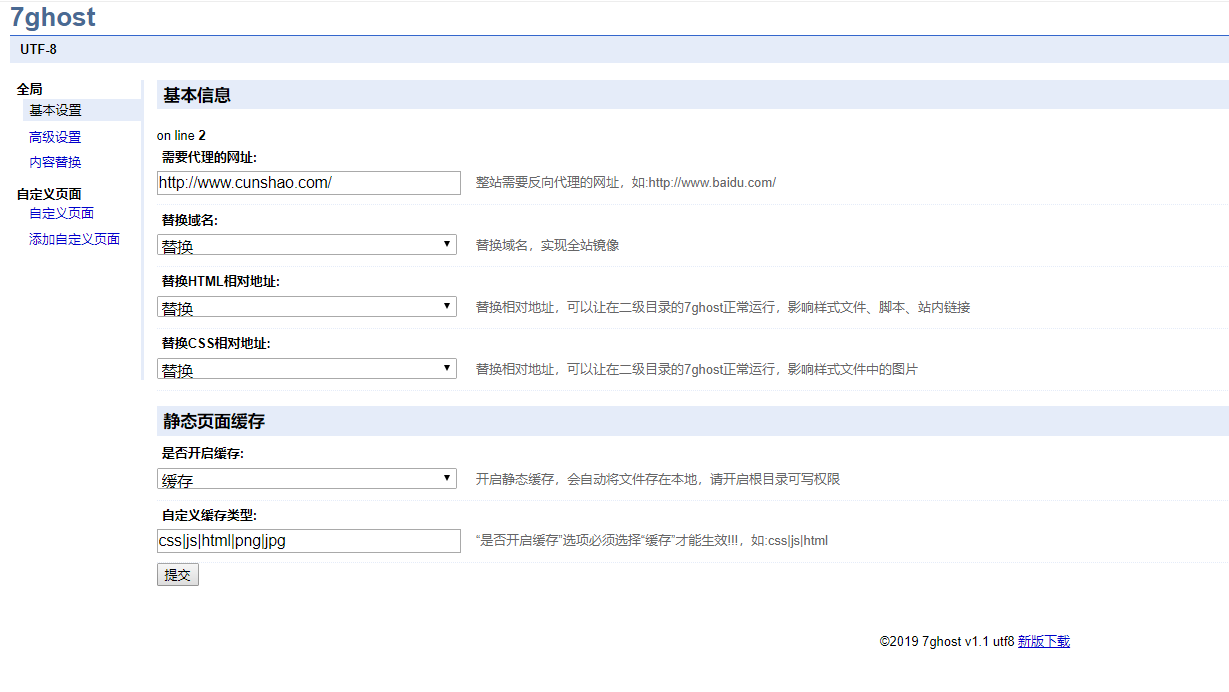
Task: Click the 静态页面缓存 section heading
Action: [x=214, y=421]
